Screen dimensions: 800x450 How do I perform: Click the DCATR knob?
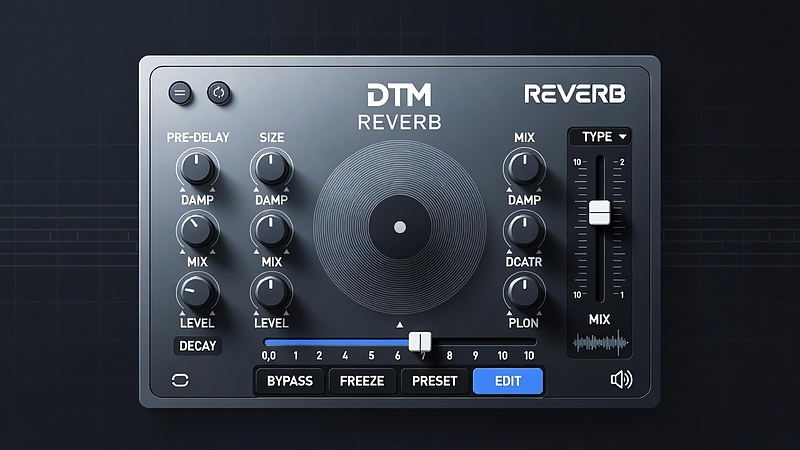(523, 230)
